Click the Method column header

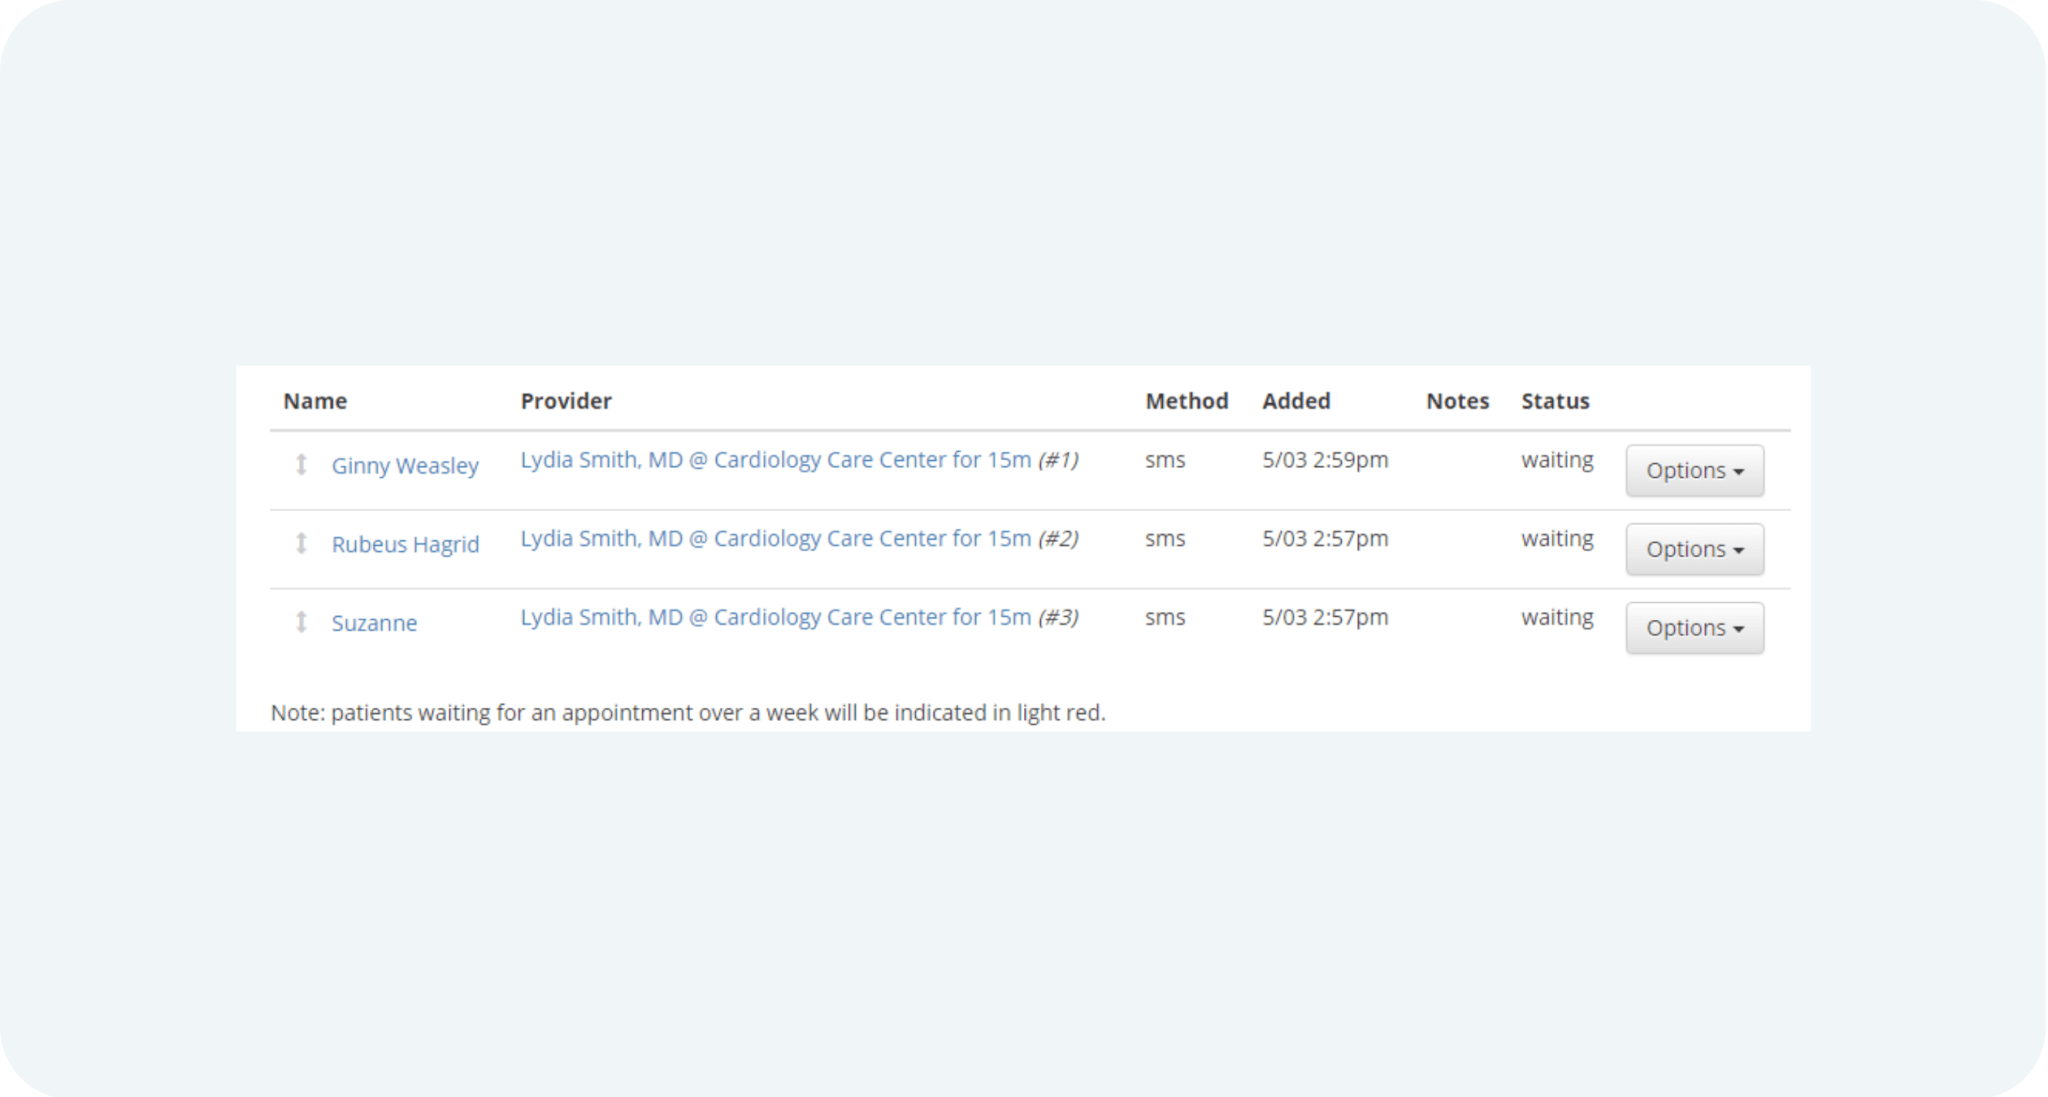click(x=1186, y=401)
